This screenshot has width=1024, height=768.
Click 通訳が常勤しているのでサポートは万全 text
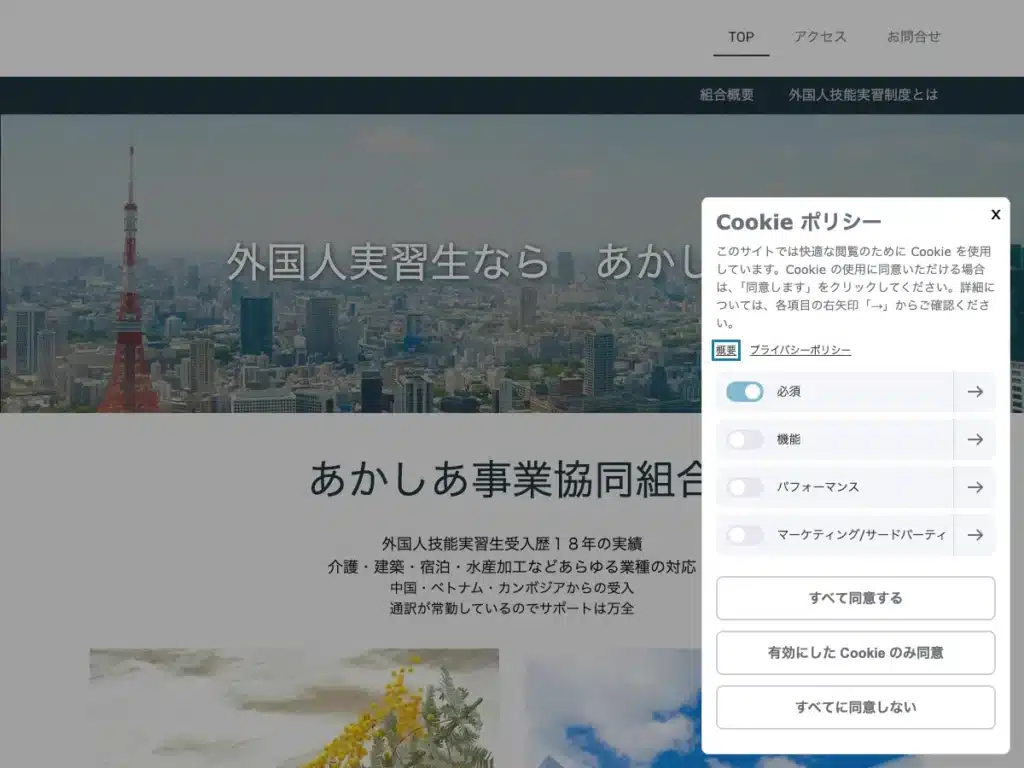(x=512, y=609)
